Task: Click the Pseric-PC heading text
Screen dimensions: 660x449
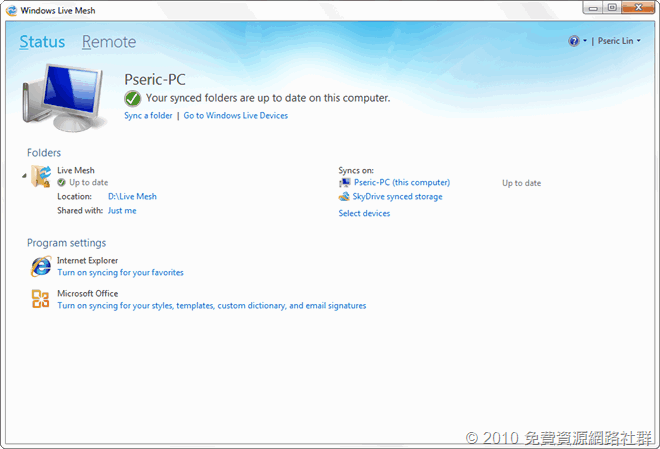Action: [155, 80]
